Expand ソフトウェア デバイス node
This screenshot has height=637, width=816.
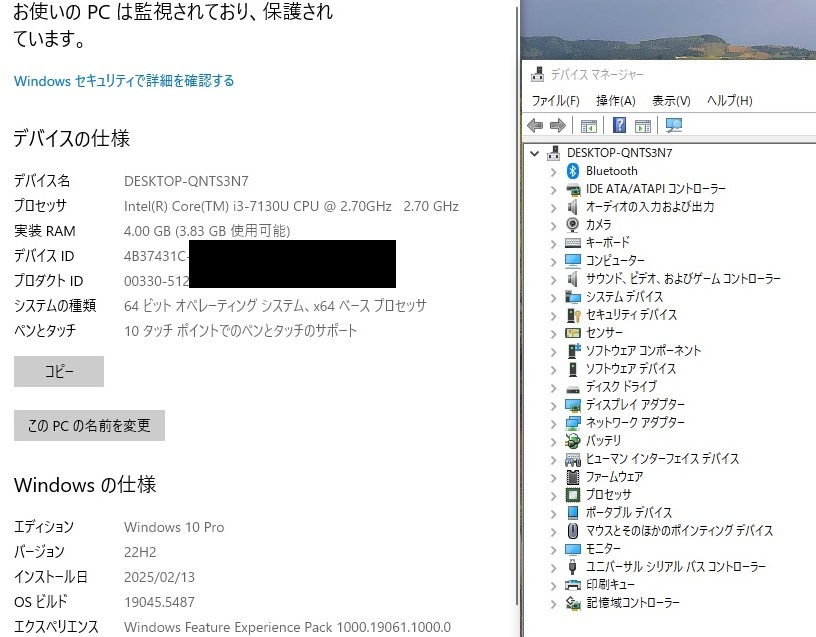(x=553, y=370)
